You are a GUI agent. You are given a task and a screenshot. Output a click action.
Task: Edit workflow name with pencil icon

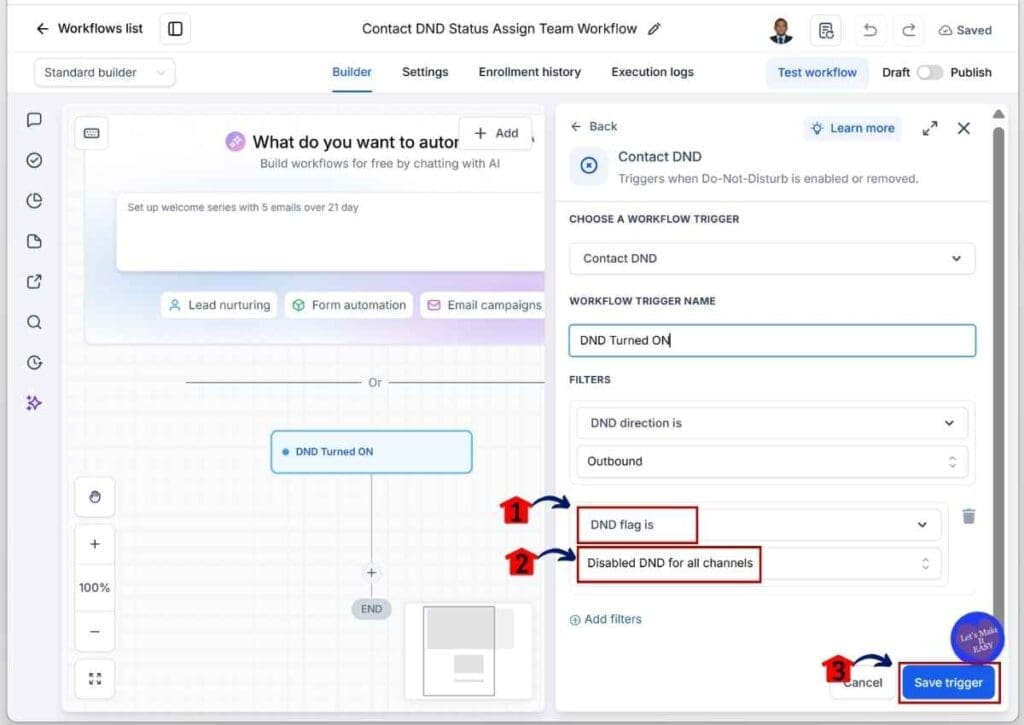coord(654,29)
